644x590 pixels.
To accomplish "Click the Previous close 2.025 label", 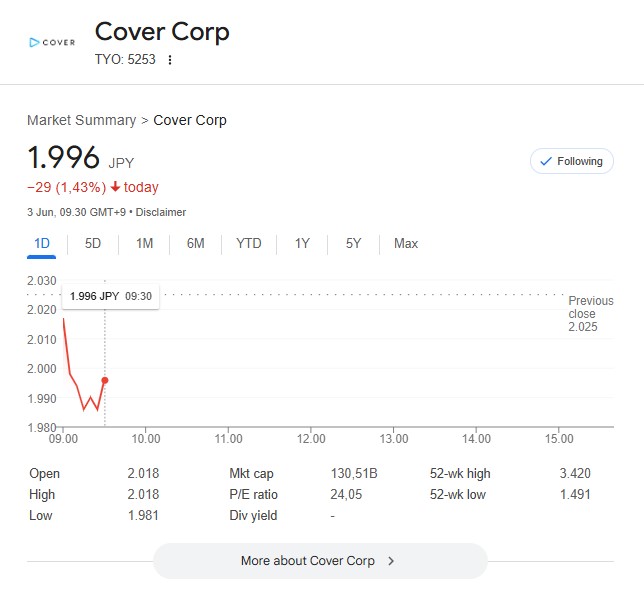I will (x=591, y=314).
